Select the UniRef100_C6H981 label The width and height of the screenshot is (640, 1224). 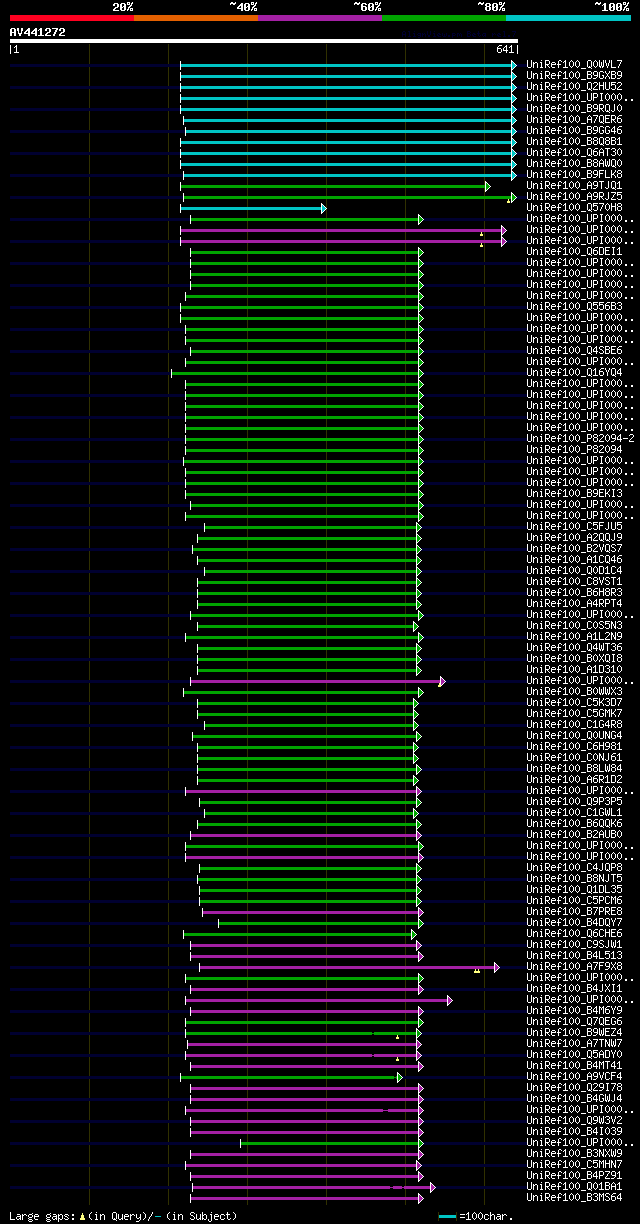pyautogui.click(x=574, y=746)
